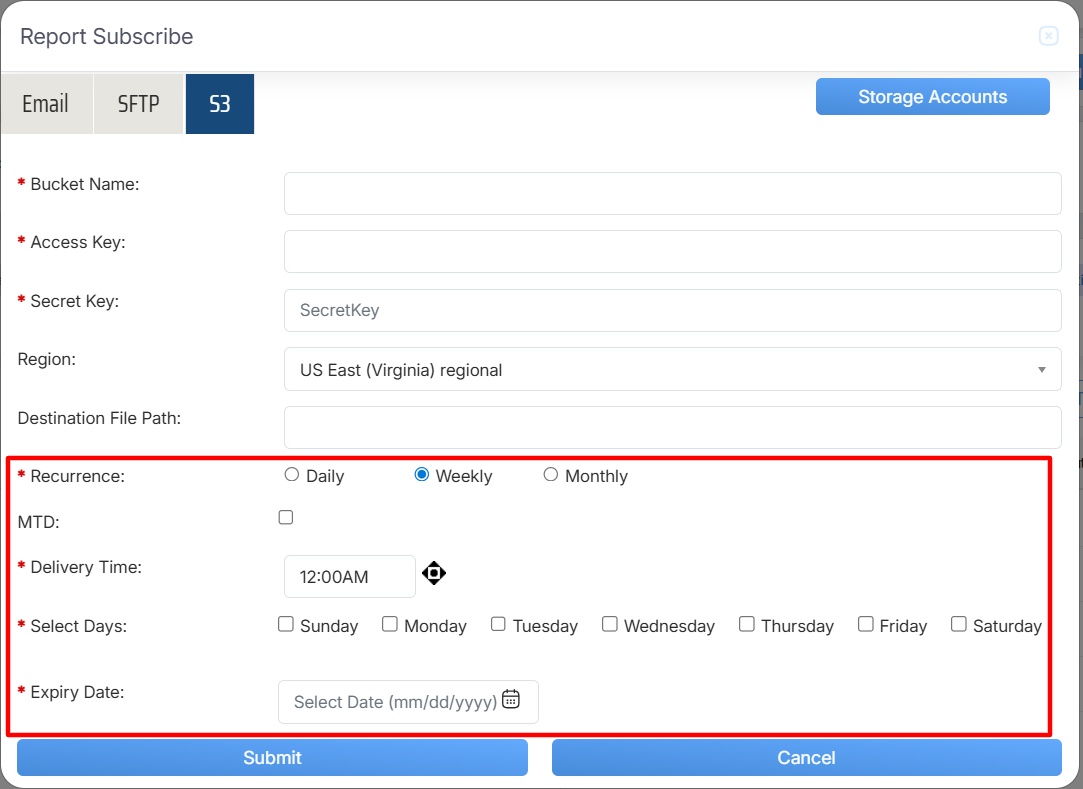The image size is (1083, 789).
Task: Select the Weekly recurrence option
Action: 422,475
